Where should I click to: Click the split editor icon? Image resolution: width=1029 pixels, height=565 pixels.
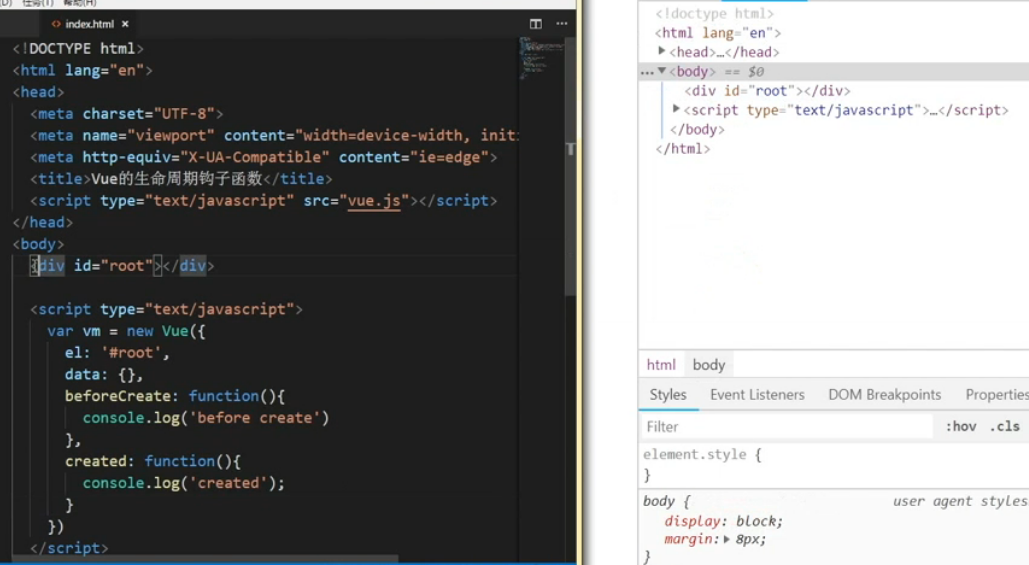click(536, 24)
